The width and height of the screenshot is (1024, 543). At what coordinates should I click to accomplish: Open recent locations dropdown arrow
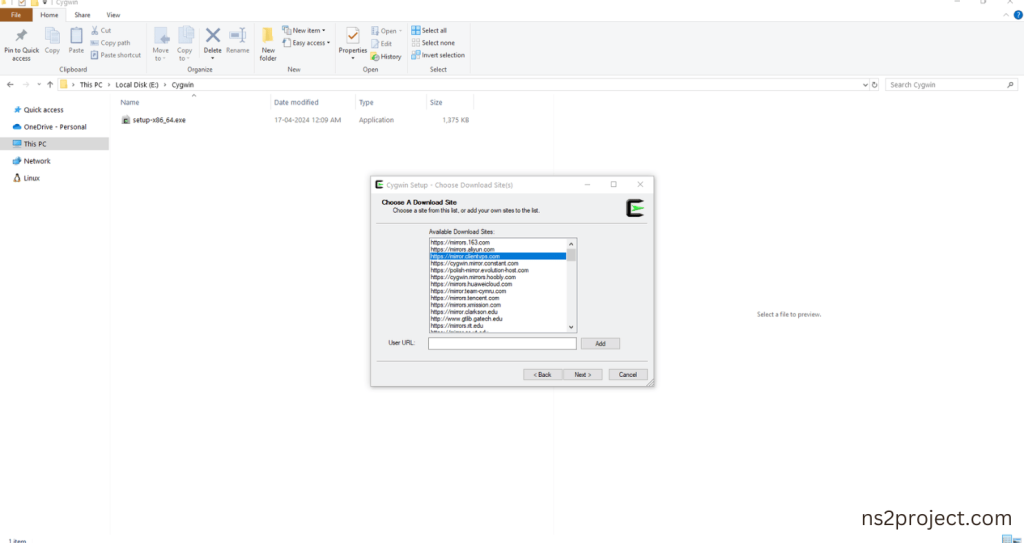click(39, 84)
